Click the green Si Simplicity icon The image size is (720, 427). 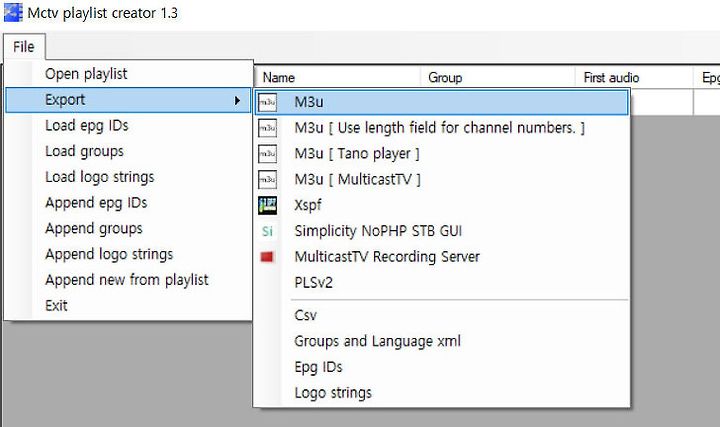coord(267,231)
